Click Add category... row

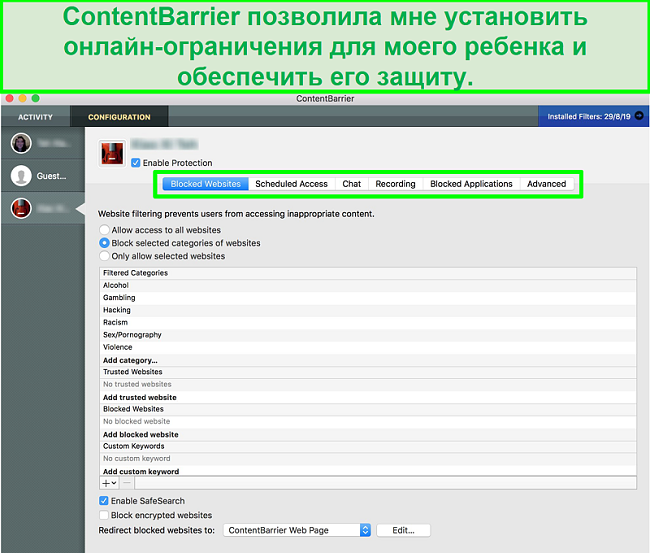pos(368,360)
